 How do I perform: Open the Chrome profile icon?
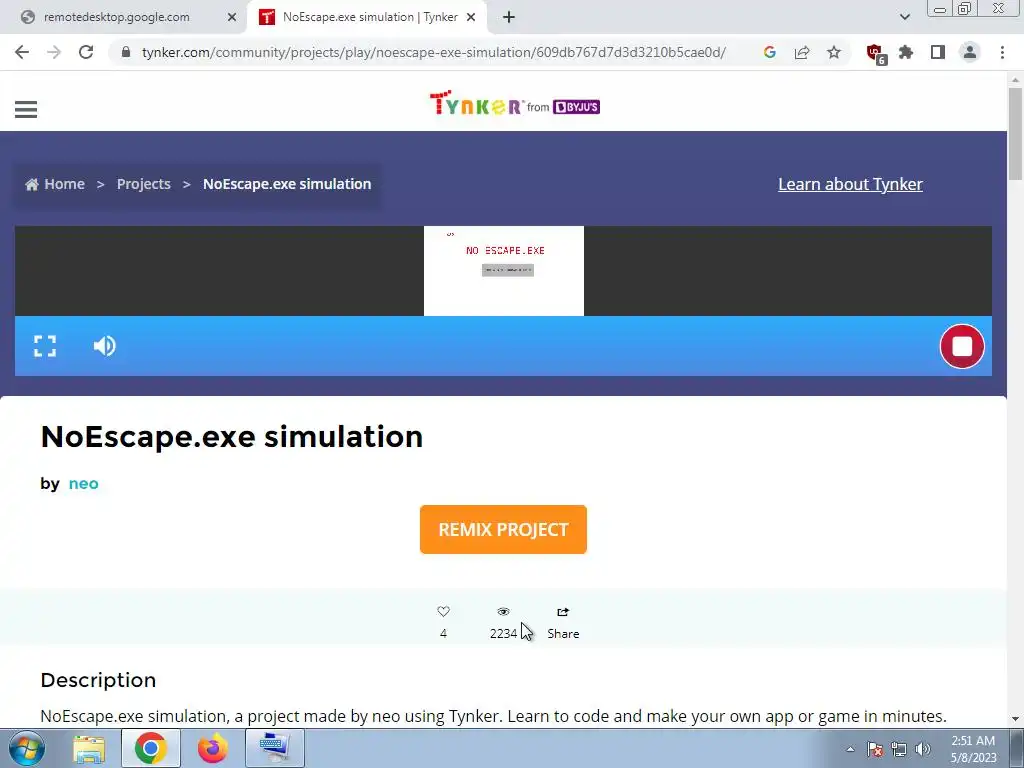click(x=970, y=52)
